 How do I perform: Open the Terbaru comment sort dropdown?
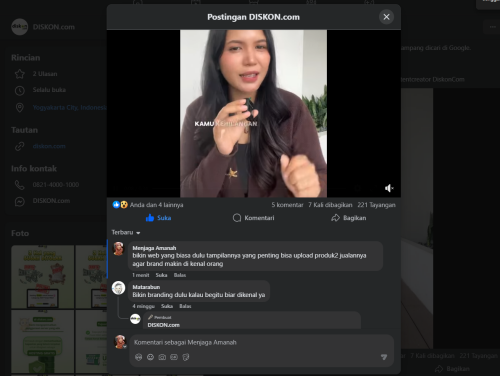[126, 232]
